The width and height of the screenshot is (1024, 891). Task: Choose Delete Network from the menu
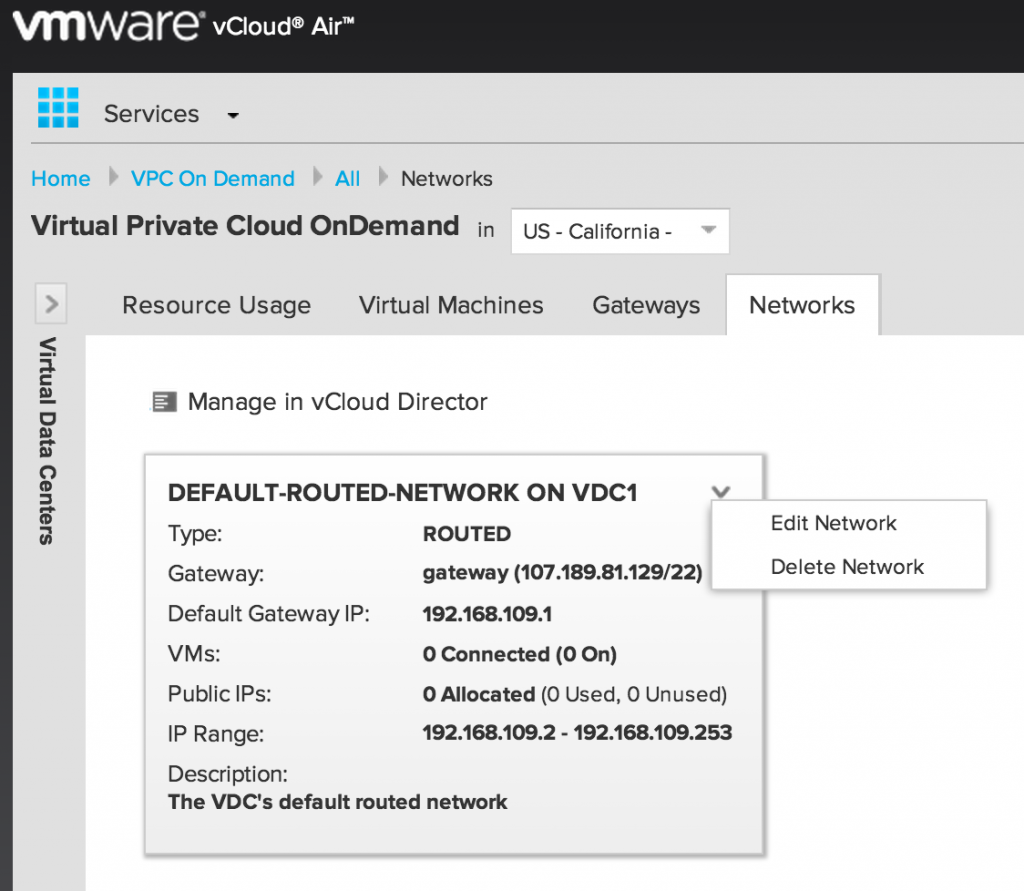click(847, 567)
